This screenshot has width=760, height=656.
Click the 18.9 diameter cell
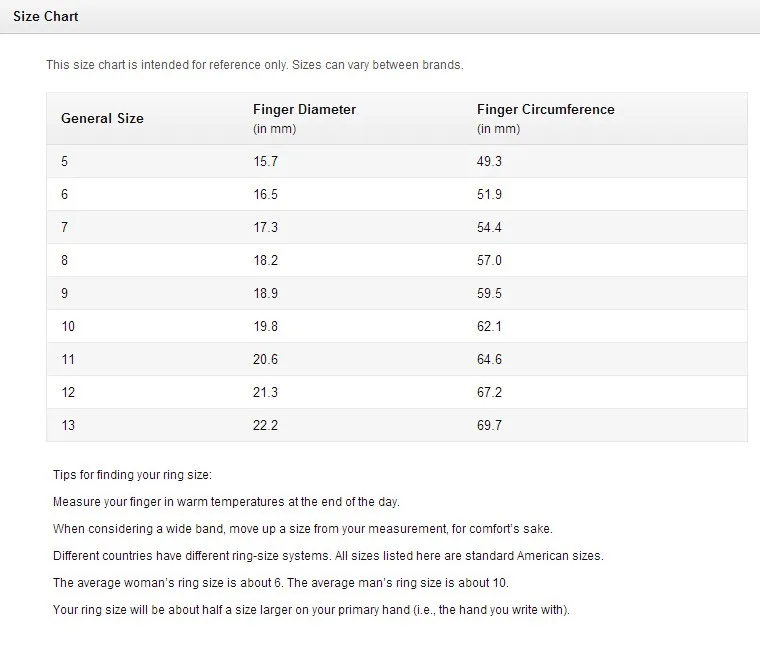tap(266, 293)
